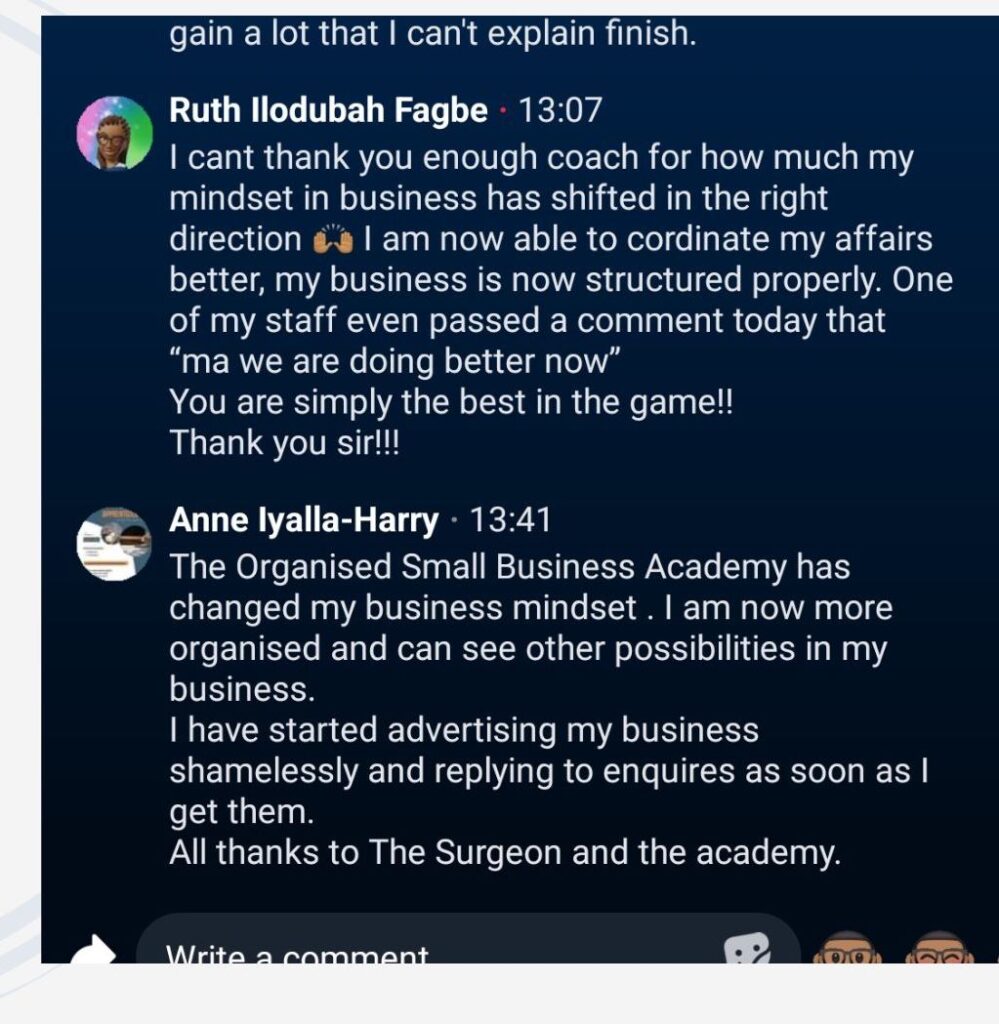
Task: Click the 13:41 comment timestamp
Action: [510, 520]
